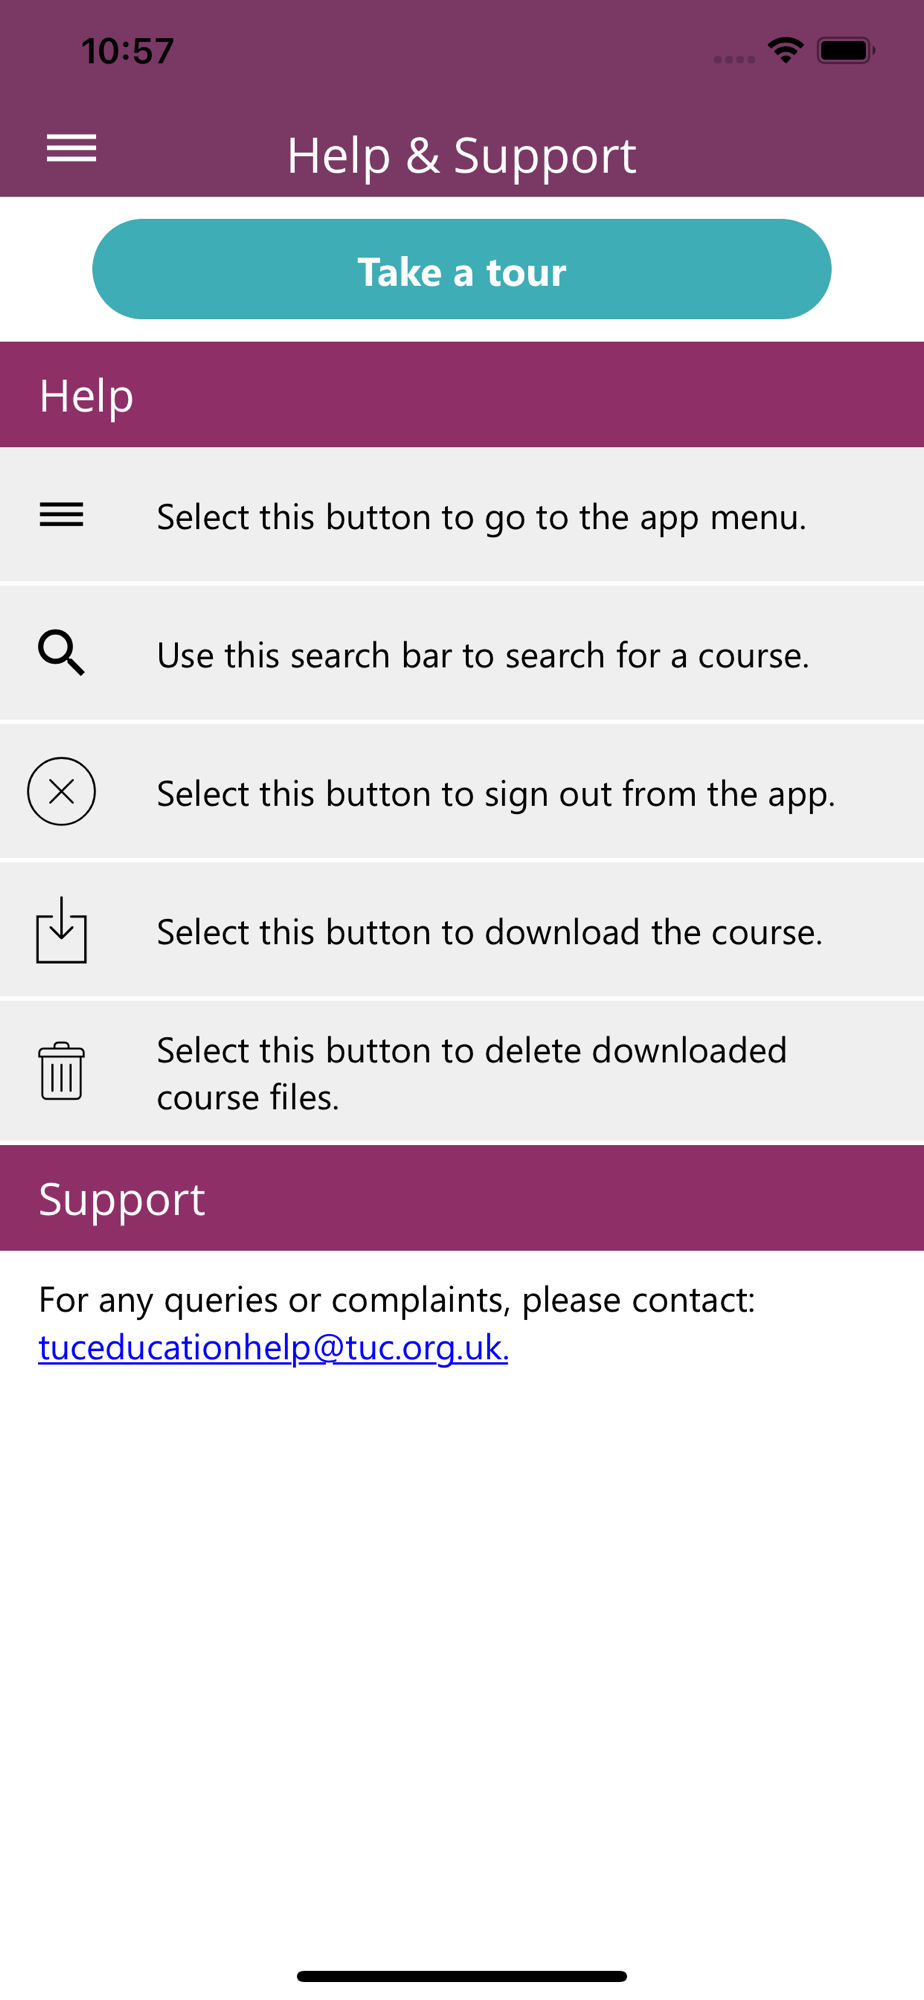Screen dimensions: 924x2000
Task: Open the hamburger menu in header
Action: [71, 149]
